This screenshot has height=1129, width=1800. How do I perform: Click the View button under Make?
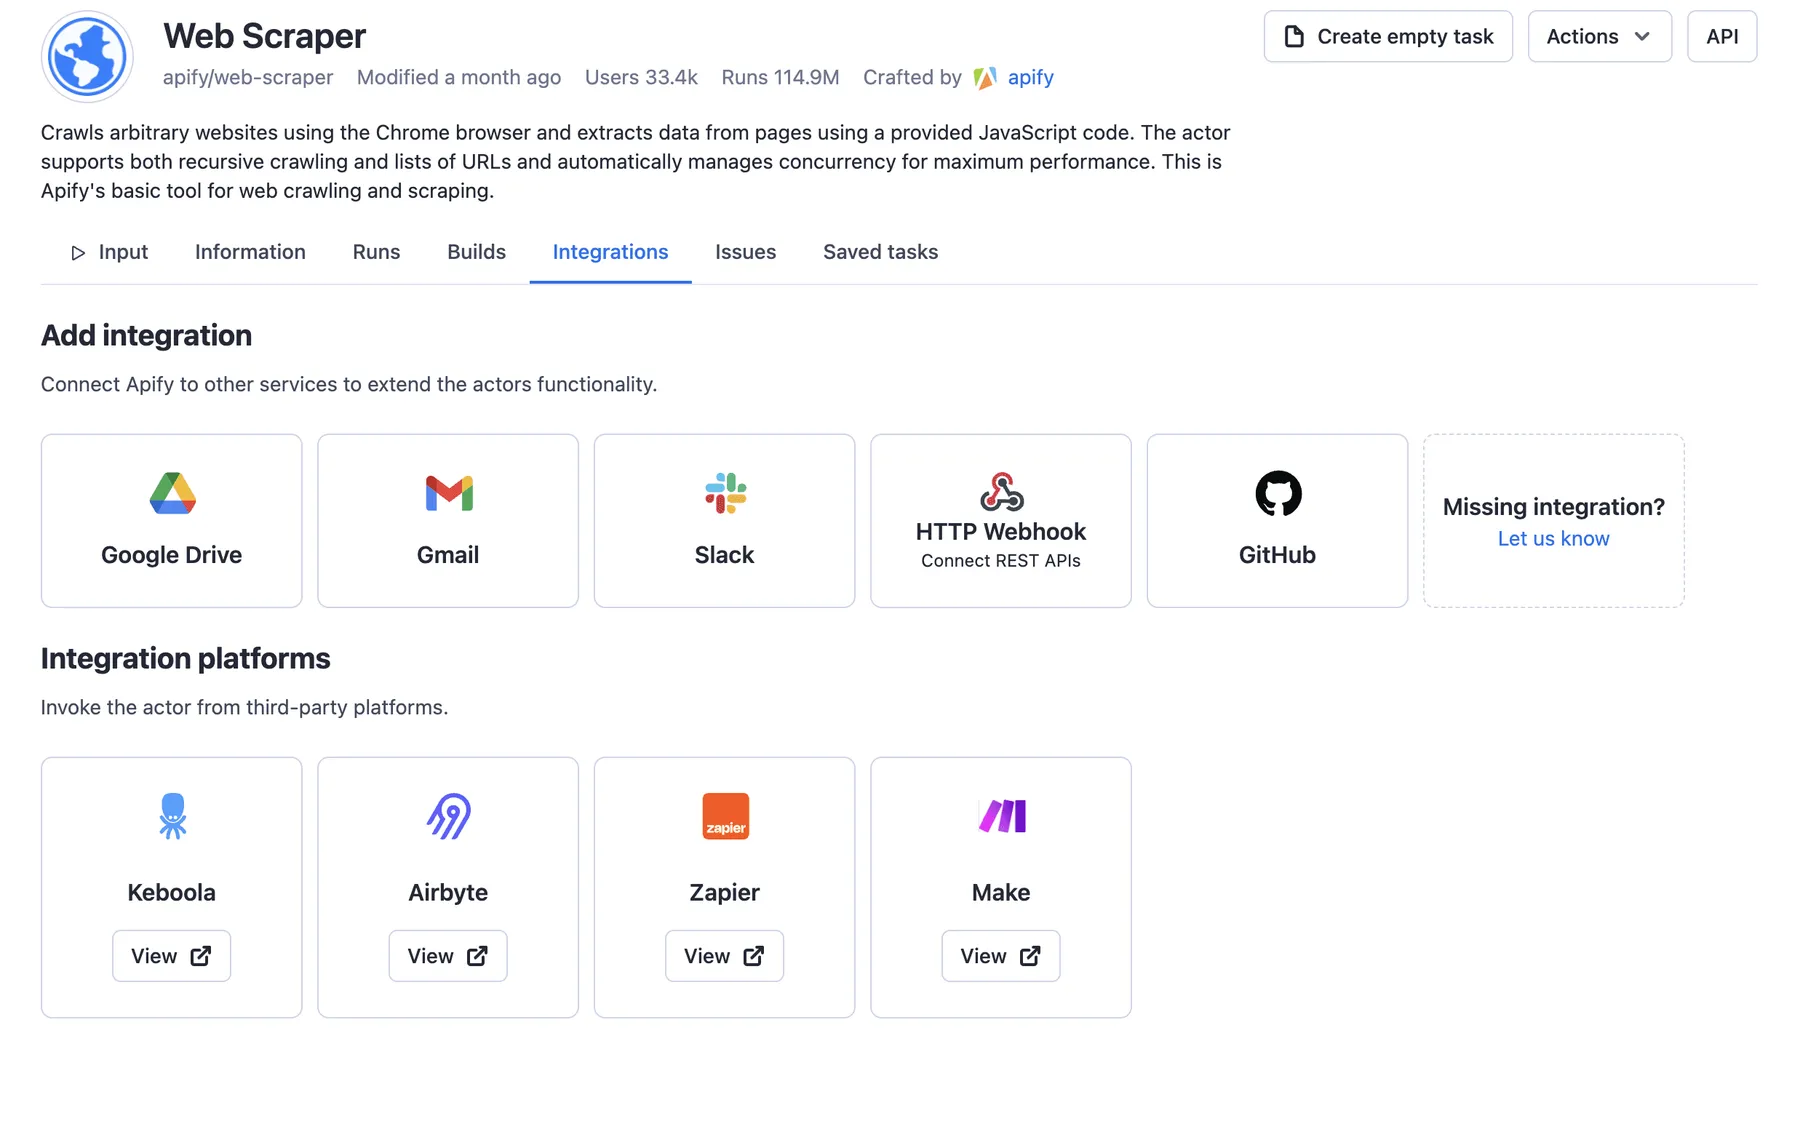coord(1001,956)
